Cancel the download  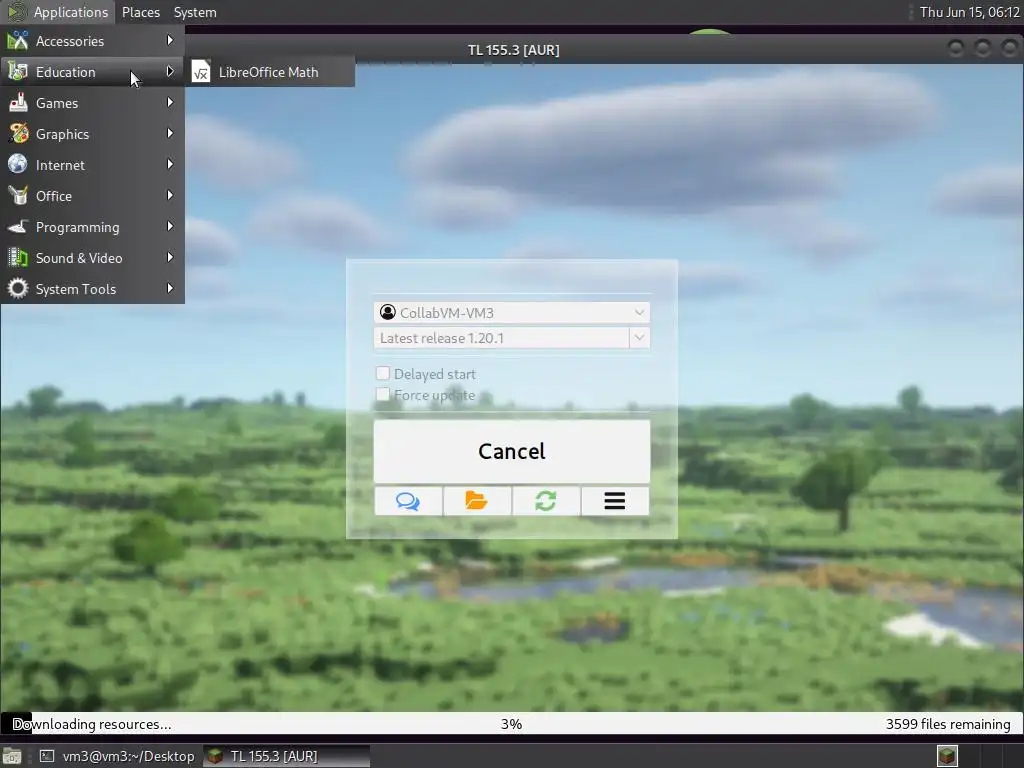point(511,451)
